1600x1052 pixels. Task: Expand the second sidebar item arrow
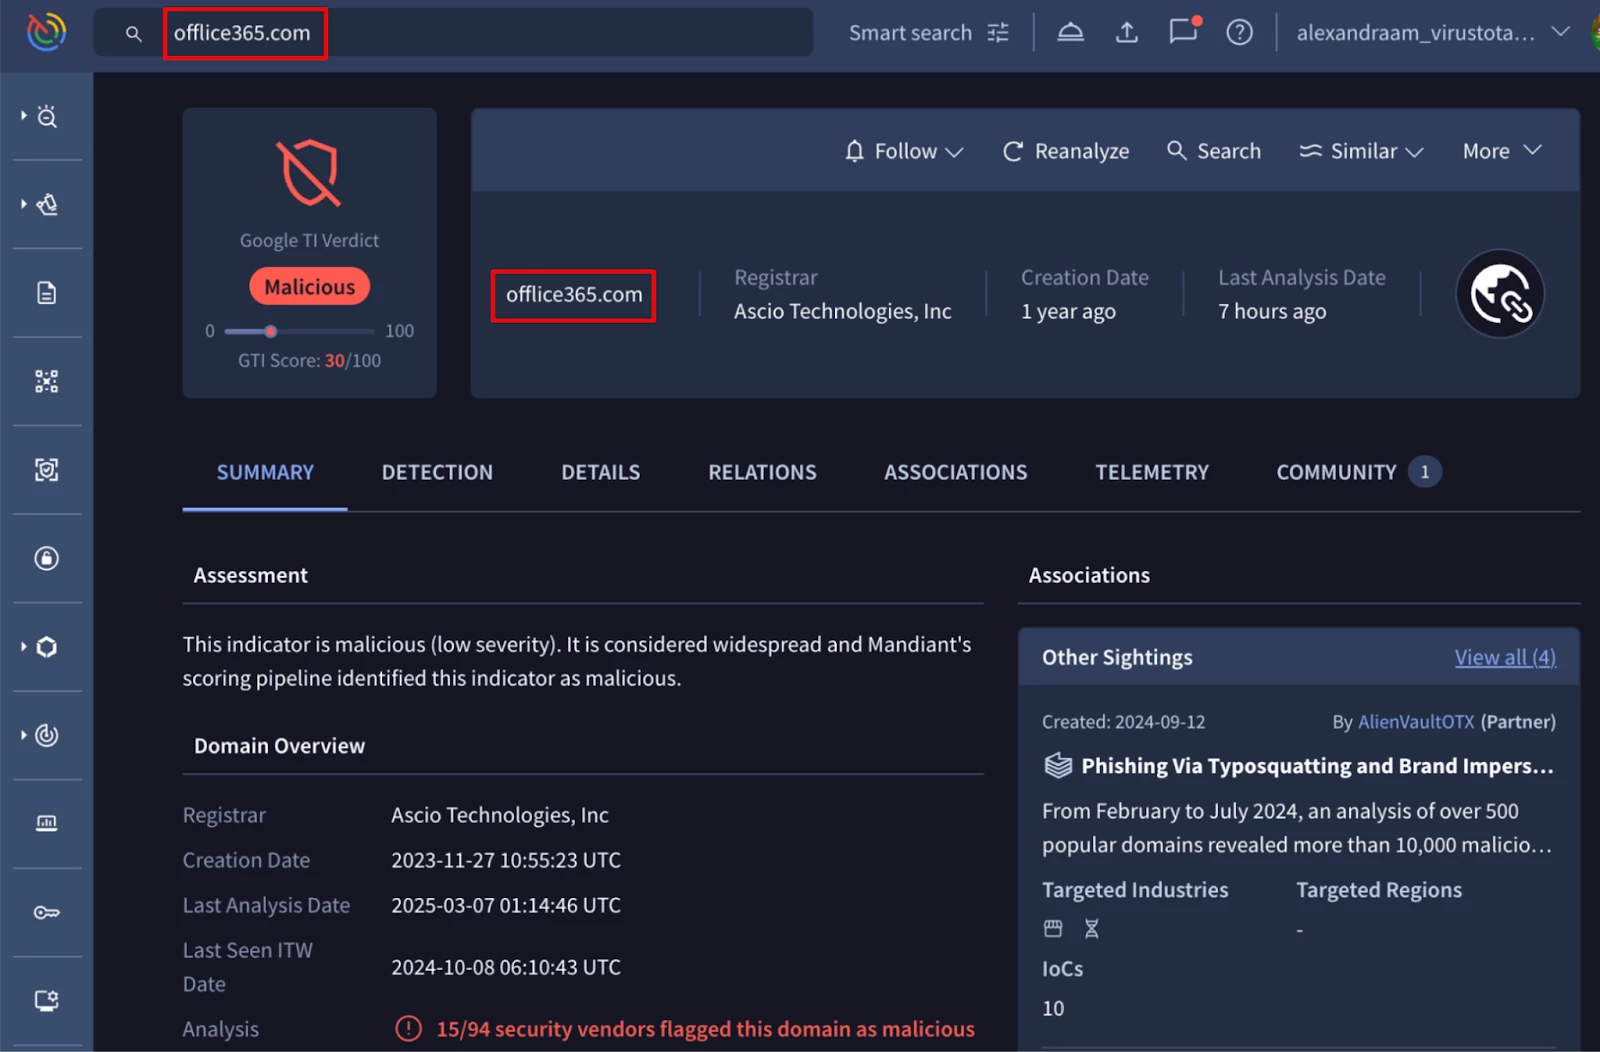coord(23,204)
